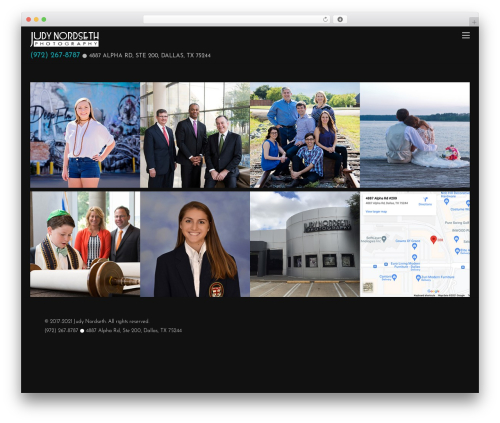Open the hamburger navigation menu
The width and height of the screenshot is (500, 423).
pyautogui.click(x=466, y=35)
